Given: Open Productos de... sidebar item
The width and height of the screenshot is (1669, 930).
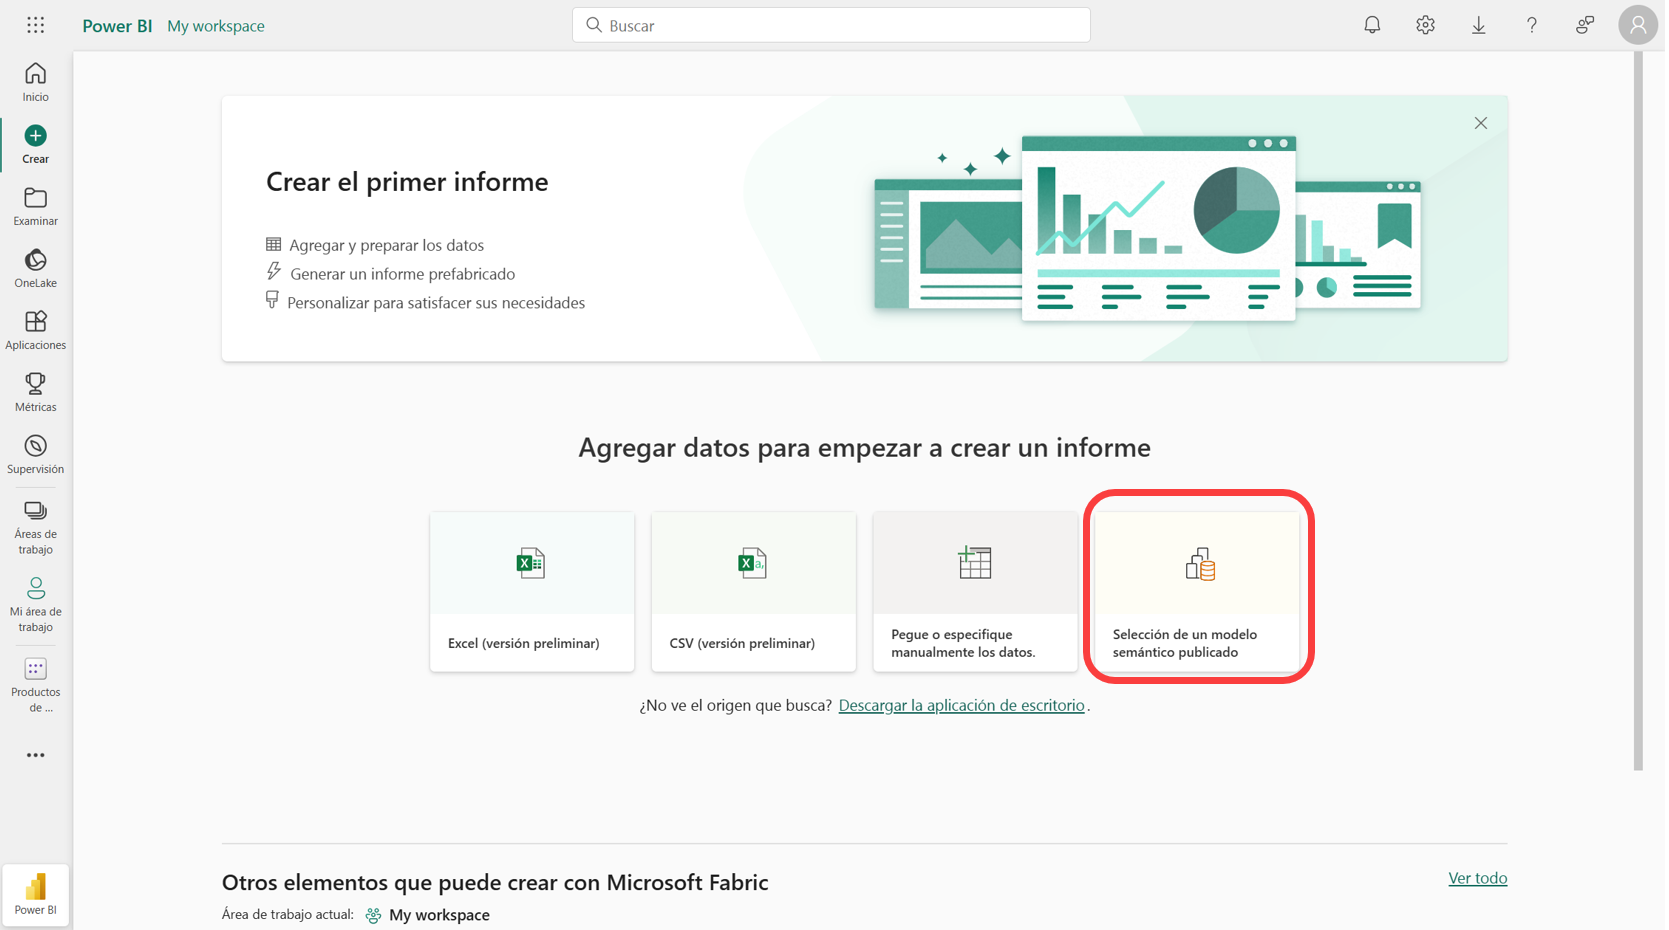Looking at the screenshot, I should pyautogui.click(x=36, y=685).
